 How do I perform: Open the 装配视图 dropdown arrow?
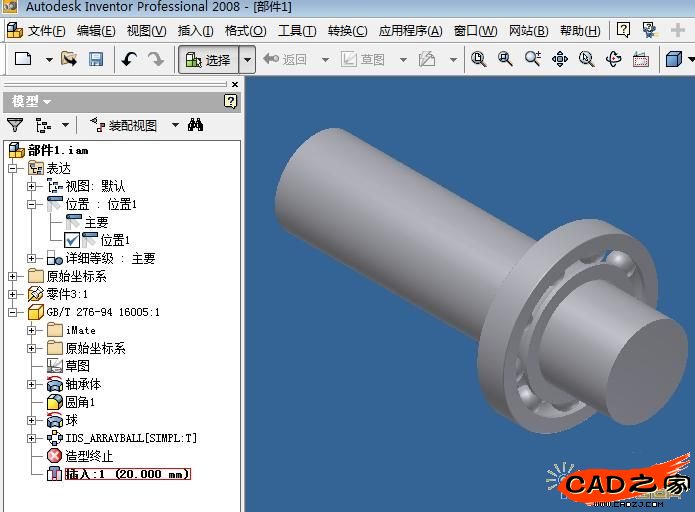point(176,125)
